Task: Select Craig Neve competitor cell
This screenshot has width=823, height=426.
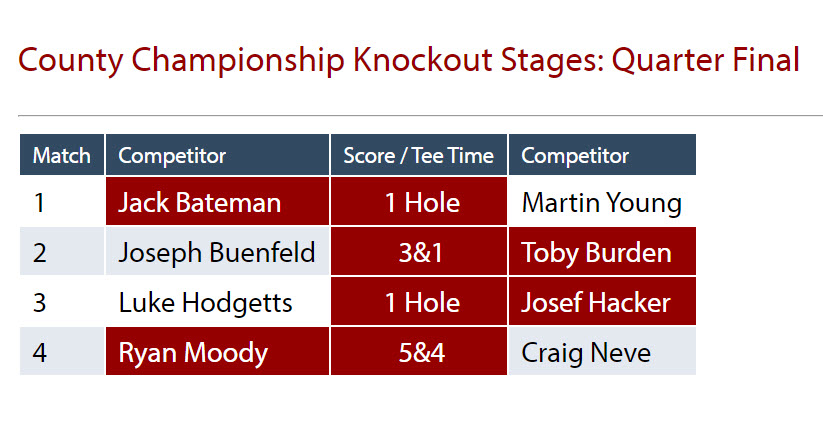Action: click(603, 351)
